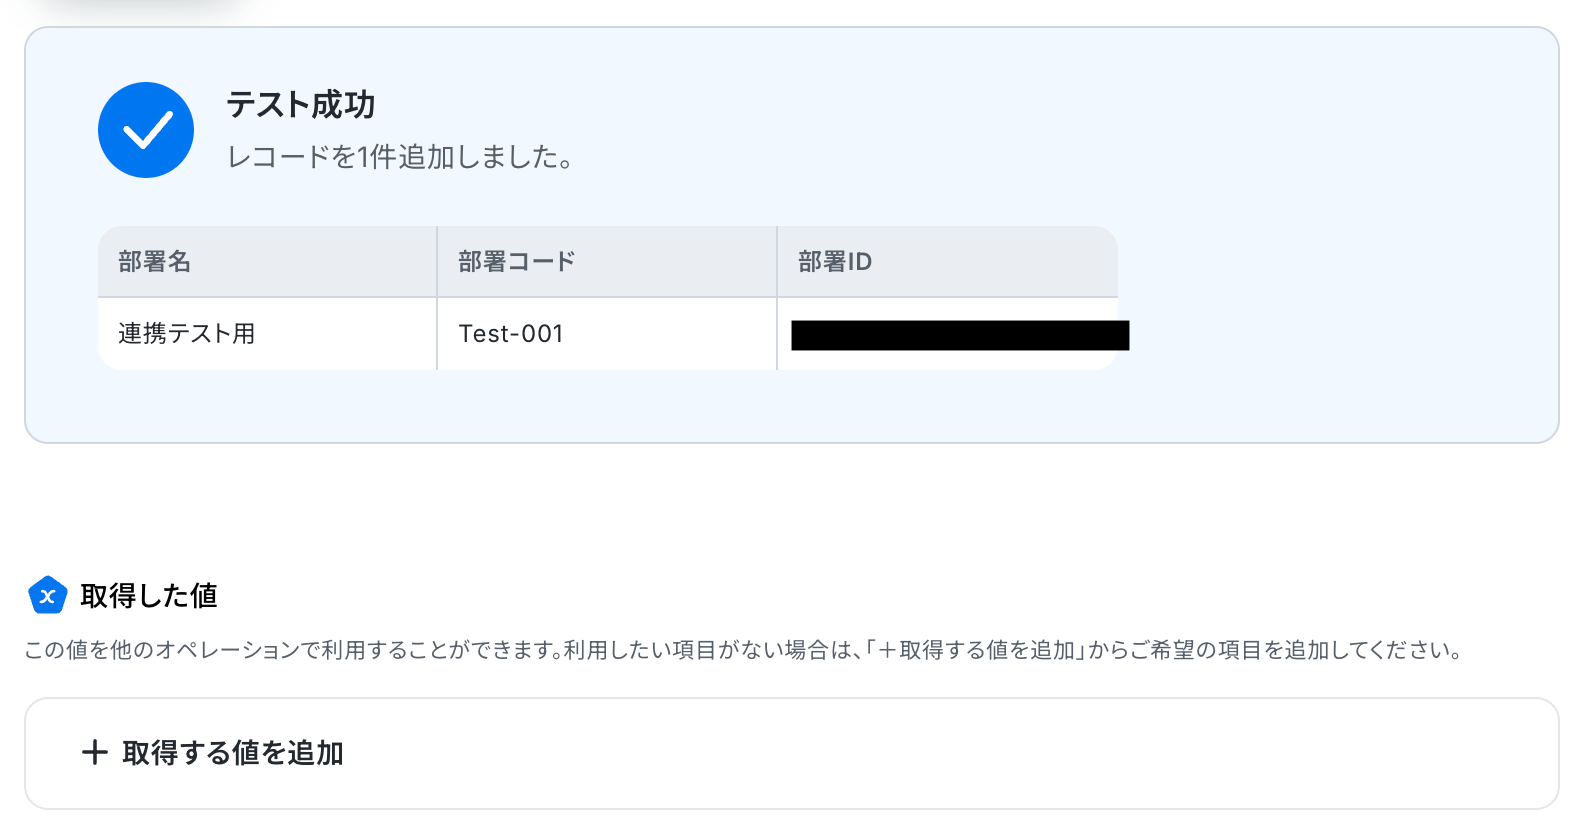
Task: Select the 連携テスト用 table cell
Action: (187, 334)
